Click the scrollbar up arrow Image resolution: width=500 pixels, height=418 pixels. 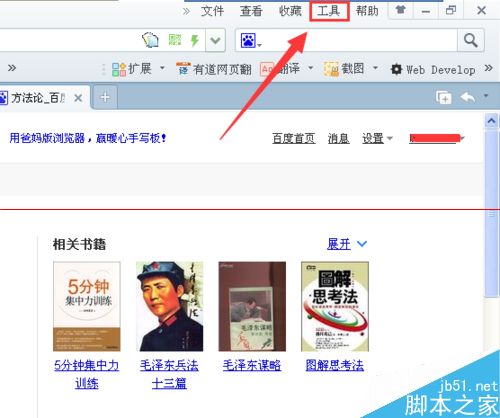(x=492, y=121)
